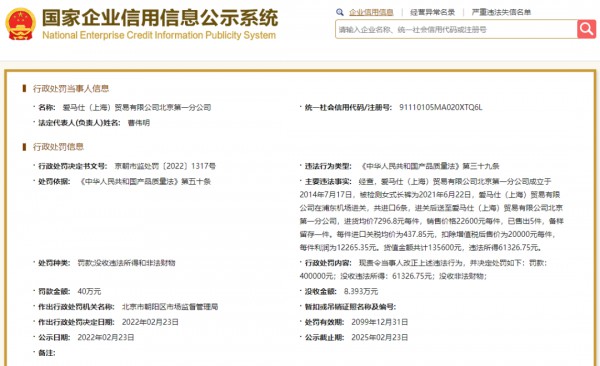The width and height of the screenshot is (600, 366).
Task: Click the 罚款金额 label
Action: pyautogui.click(x=54, y=291)
